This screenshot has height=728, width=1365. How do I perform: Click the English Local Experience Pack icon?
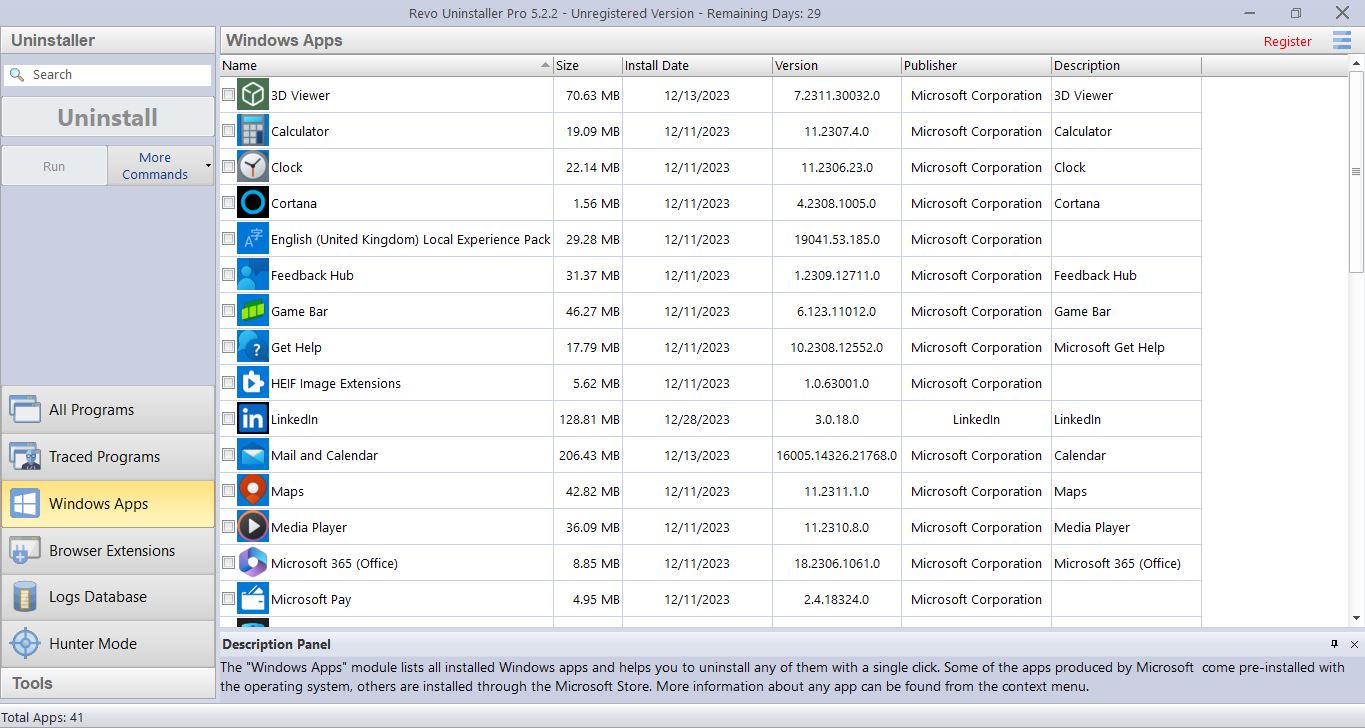coord(253,239)
